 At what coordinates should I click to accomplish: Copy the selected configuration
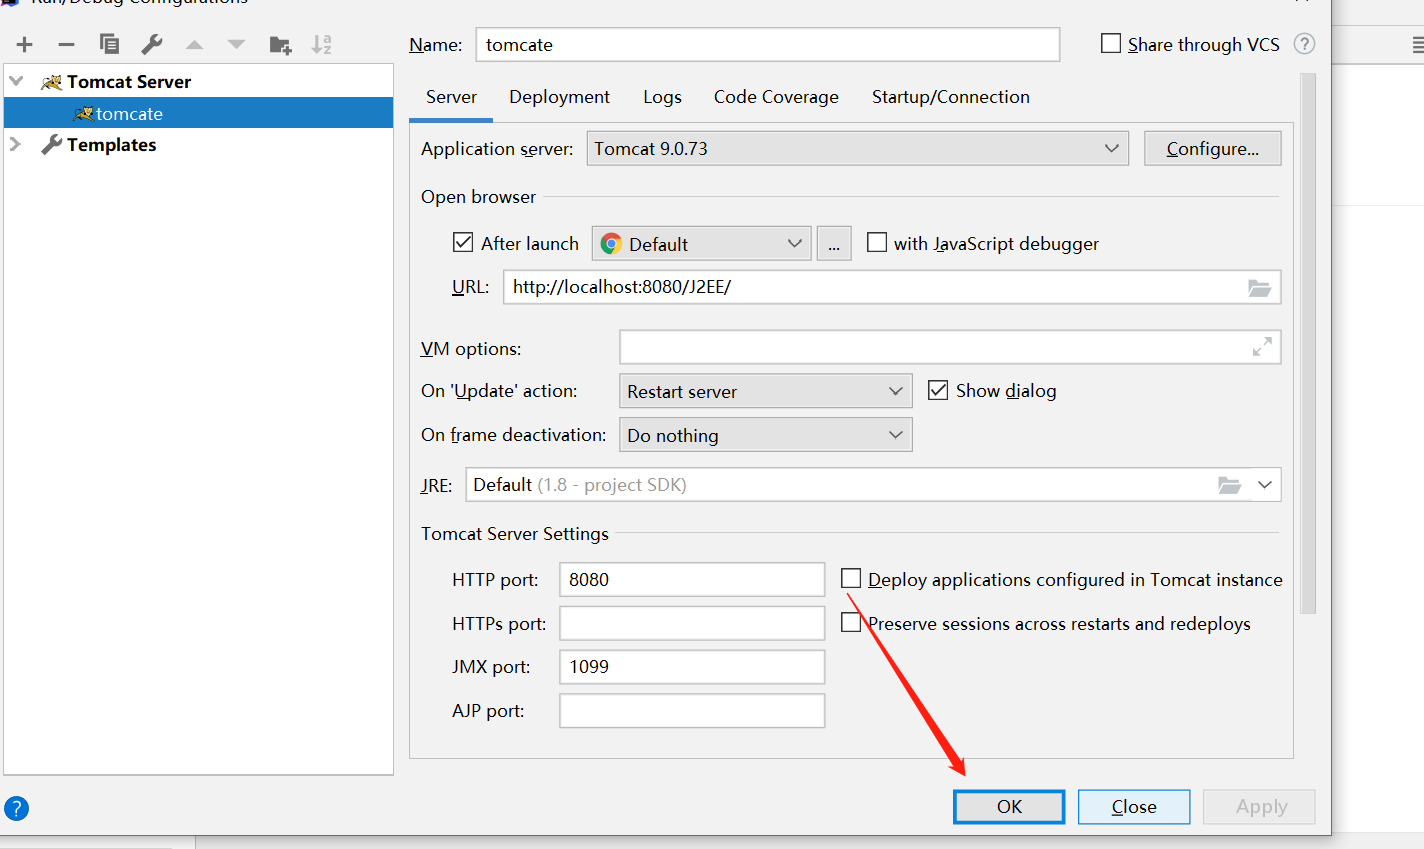tap(109, 44)
